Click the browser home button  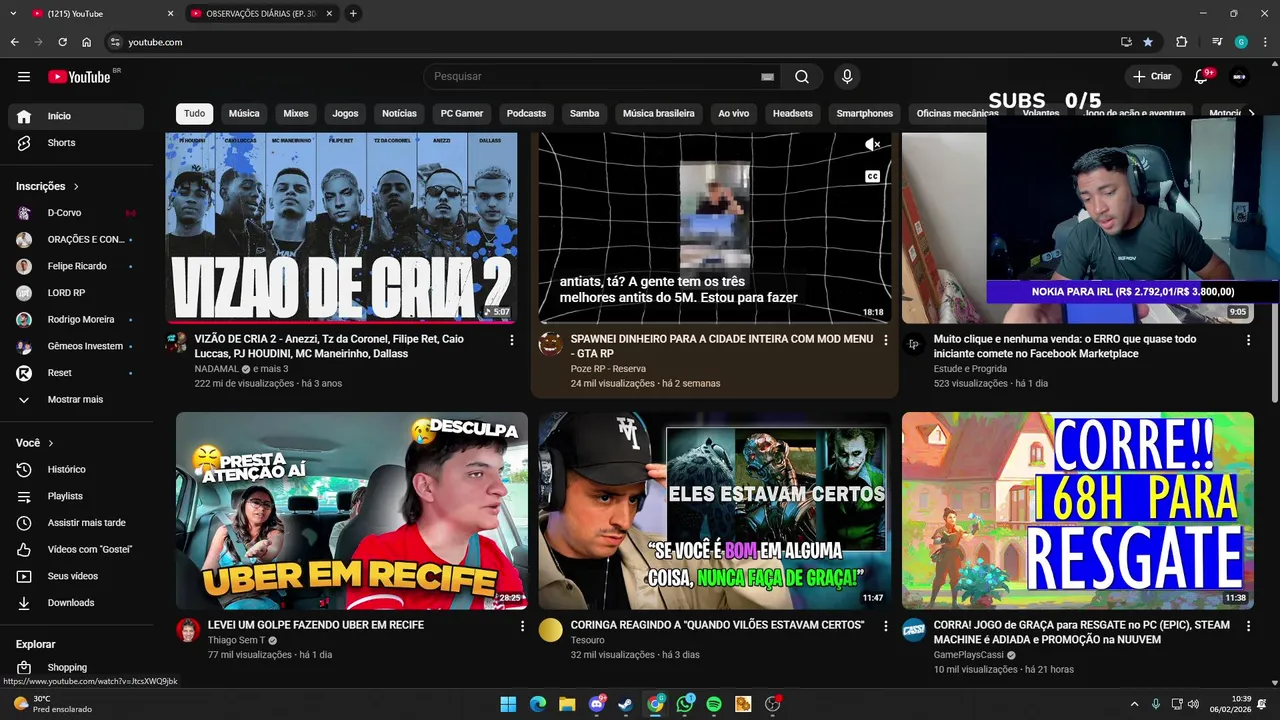(x=87, y=42)
